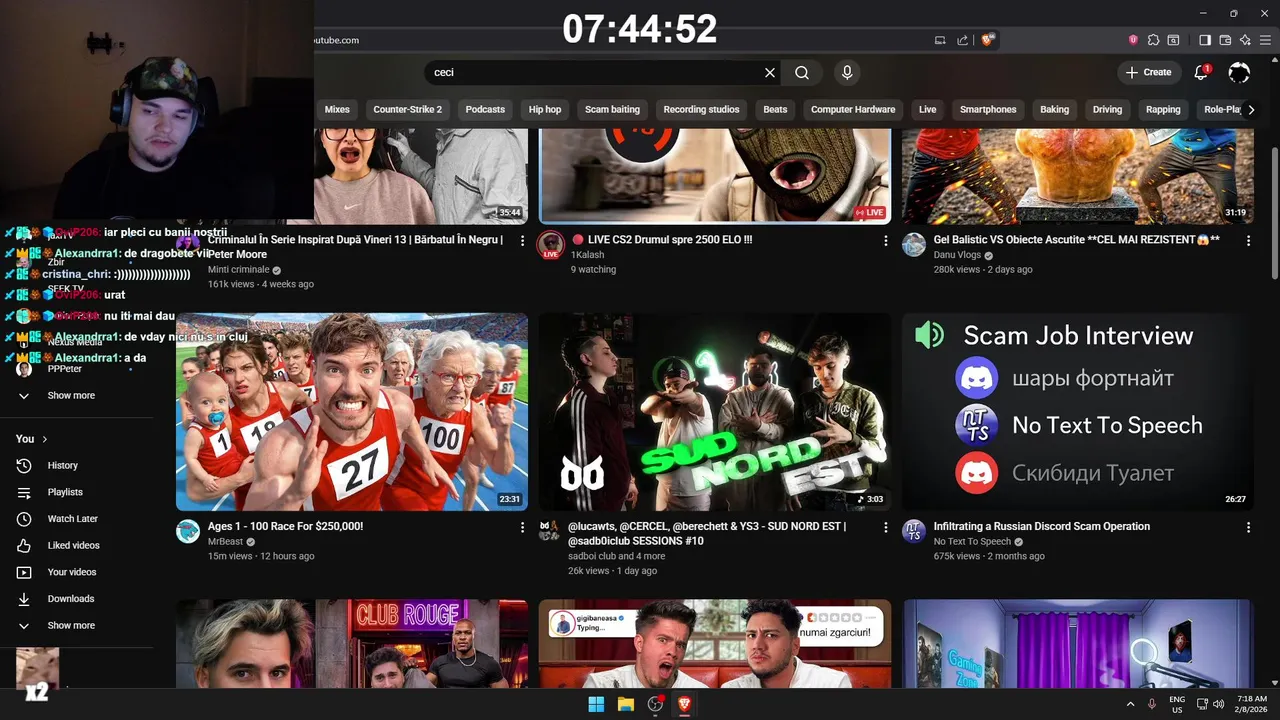This screenshot has width=1280, height=720.
Task: Open 'Ages 1 - 100 Race For $250,000!' title
Action: point(285,526)
